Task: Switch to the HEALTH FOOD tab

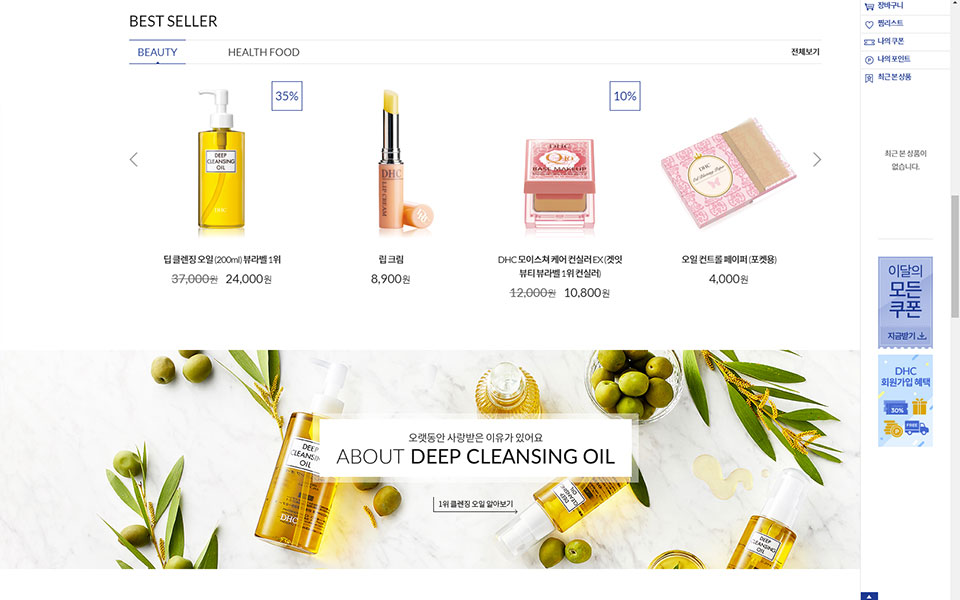Action: pos(264,52)
